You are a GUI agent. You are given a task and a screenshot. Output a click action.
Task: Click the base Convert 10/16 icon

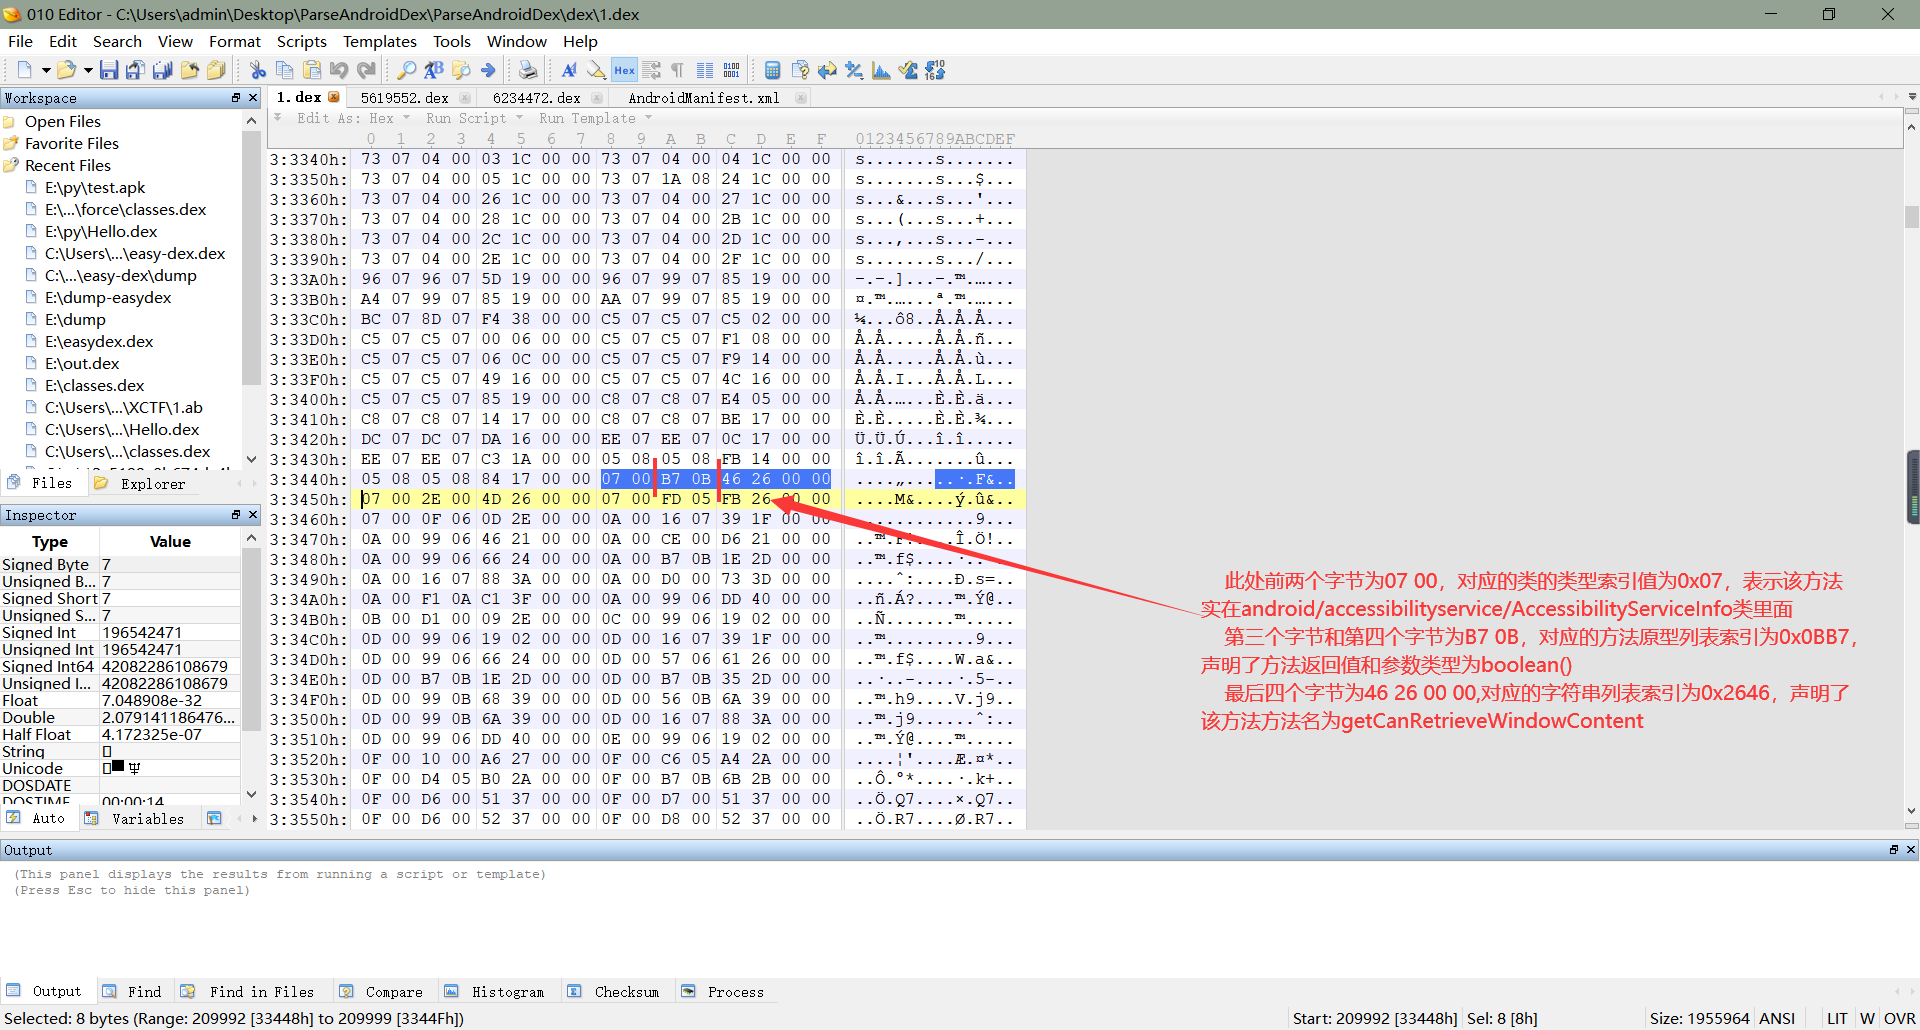tap(935, 70)
